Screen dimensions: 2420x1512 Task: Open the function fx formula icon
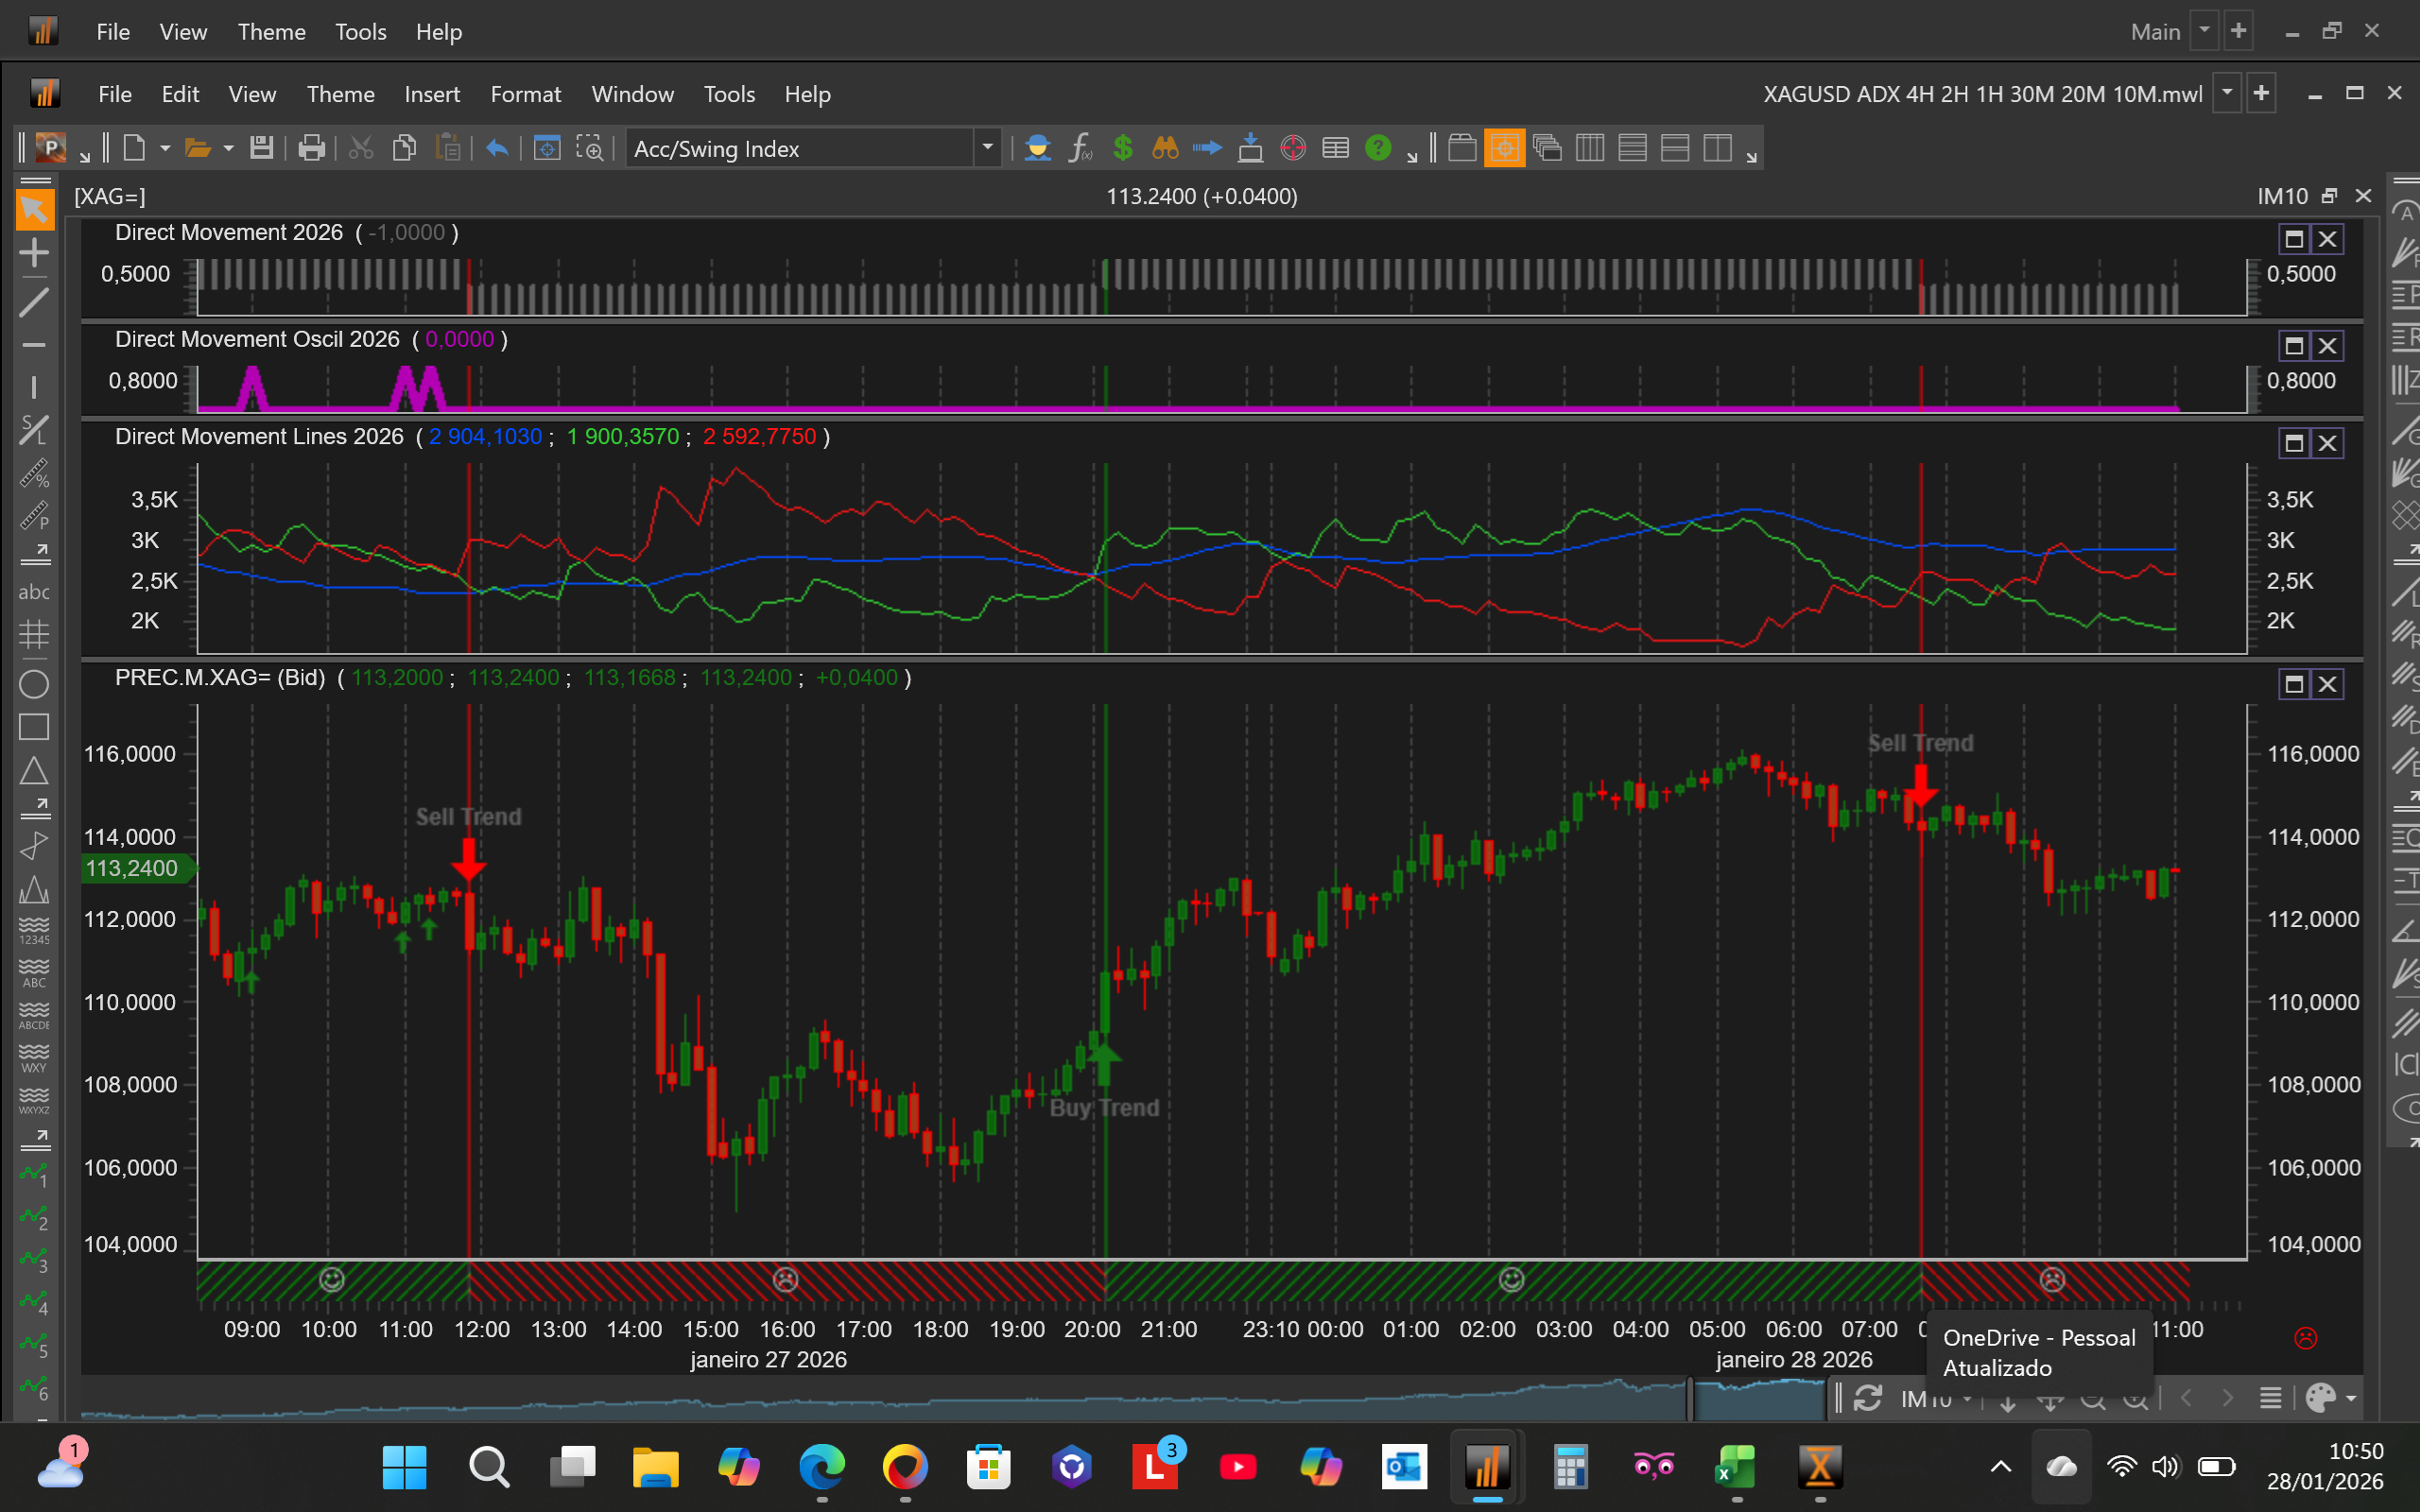[x=1079, y=149]
